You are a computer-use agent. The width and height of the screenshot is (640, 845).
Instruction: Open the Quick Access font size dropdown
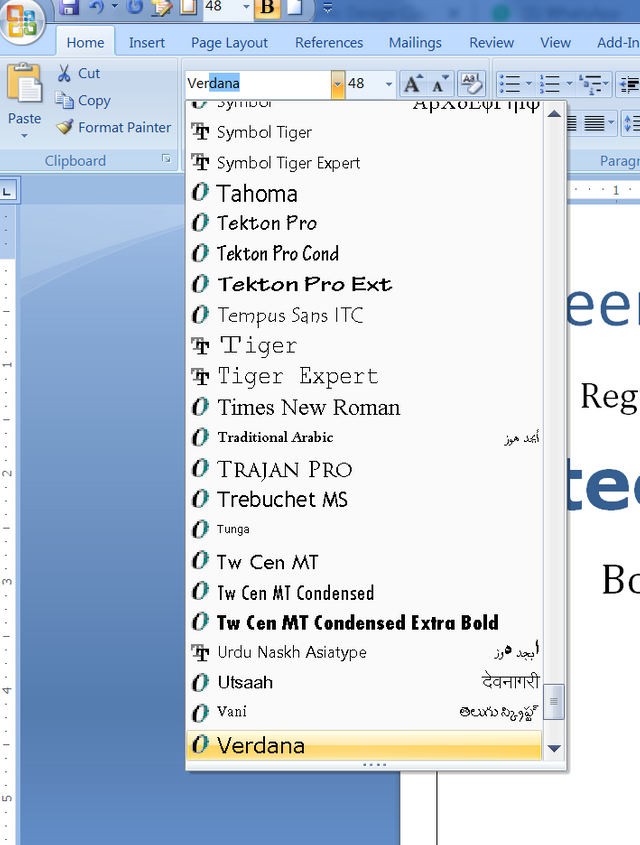pyautogui.click(x=246, y=7)
